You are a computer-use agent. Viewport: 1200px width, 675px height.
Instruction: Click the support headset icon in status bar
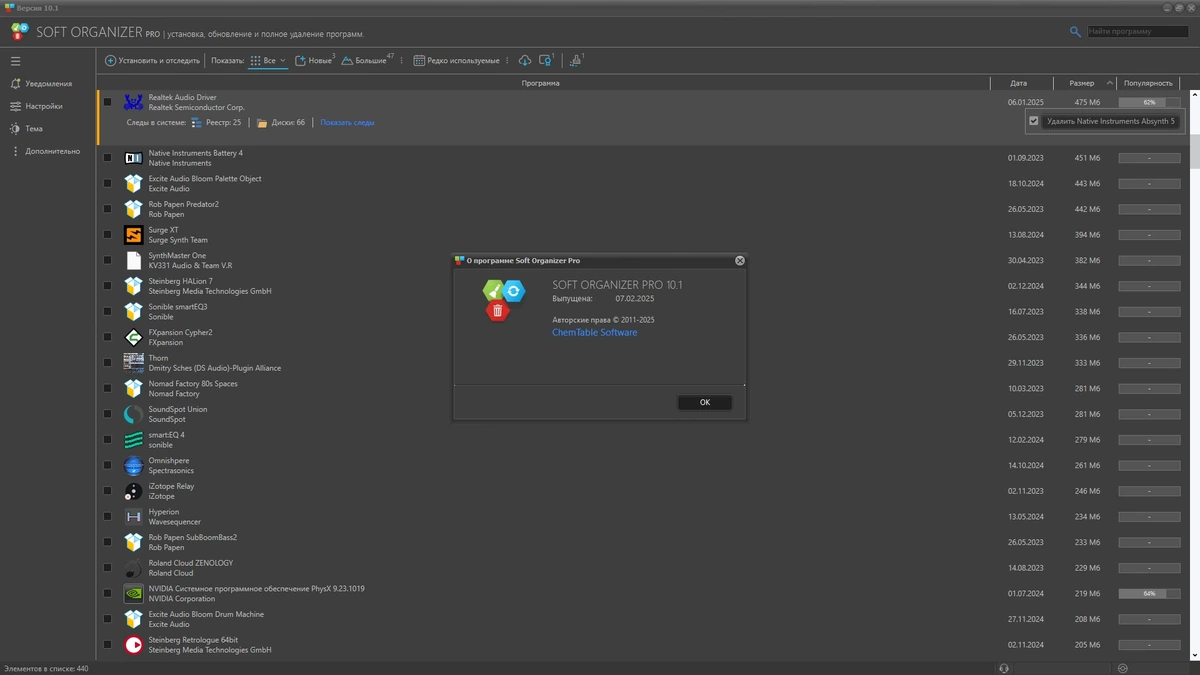click(1004, 668)
